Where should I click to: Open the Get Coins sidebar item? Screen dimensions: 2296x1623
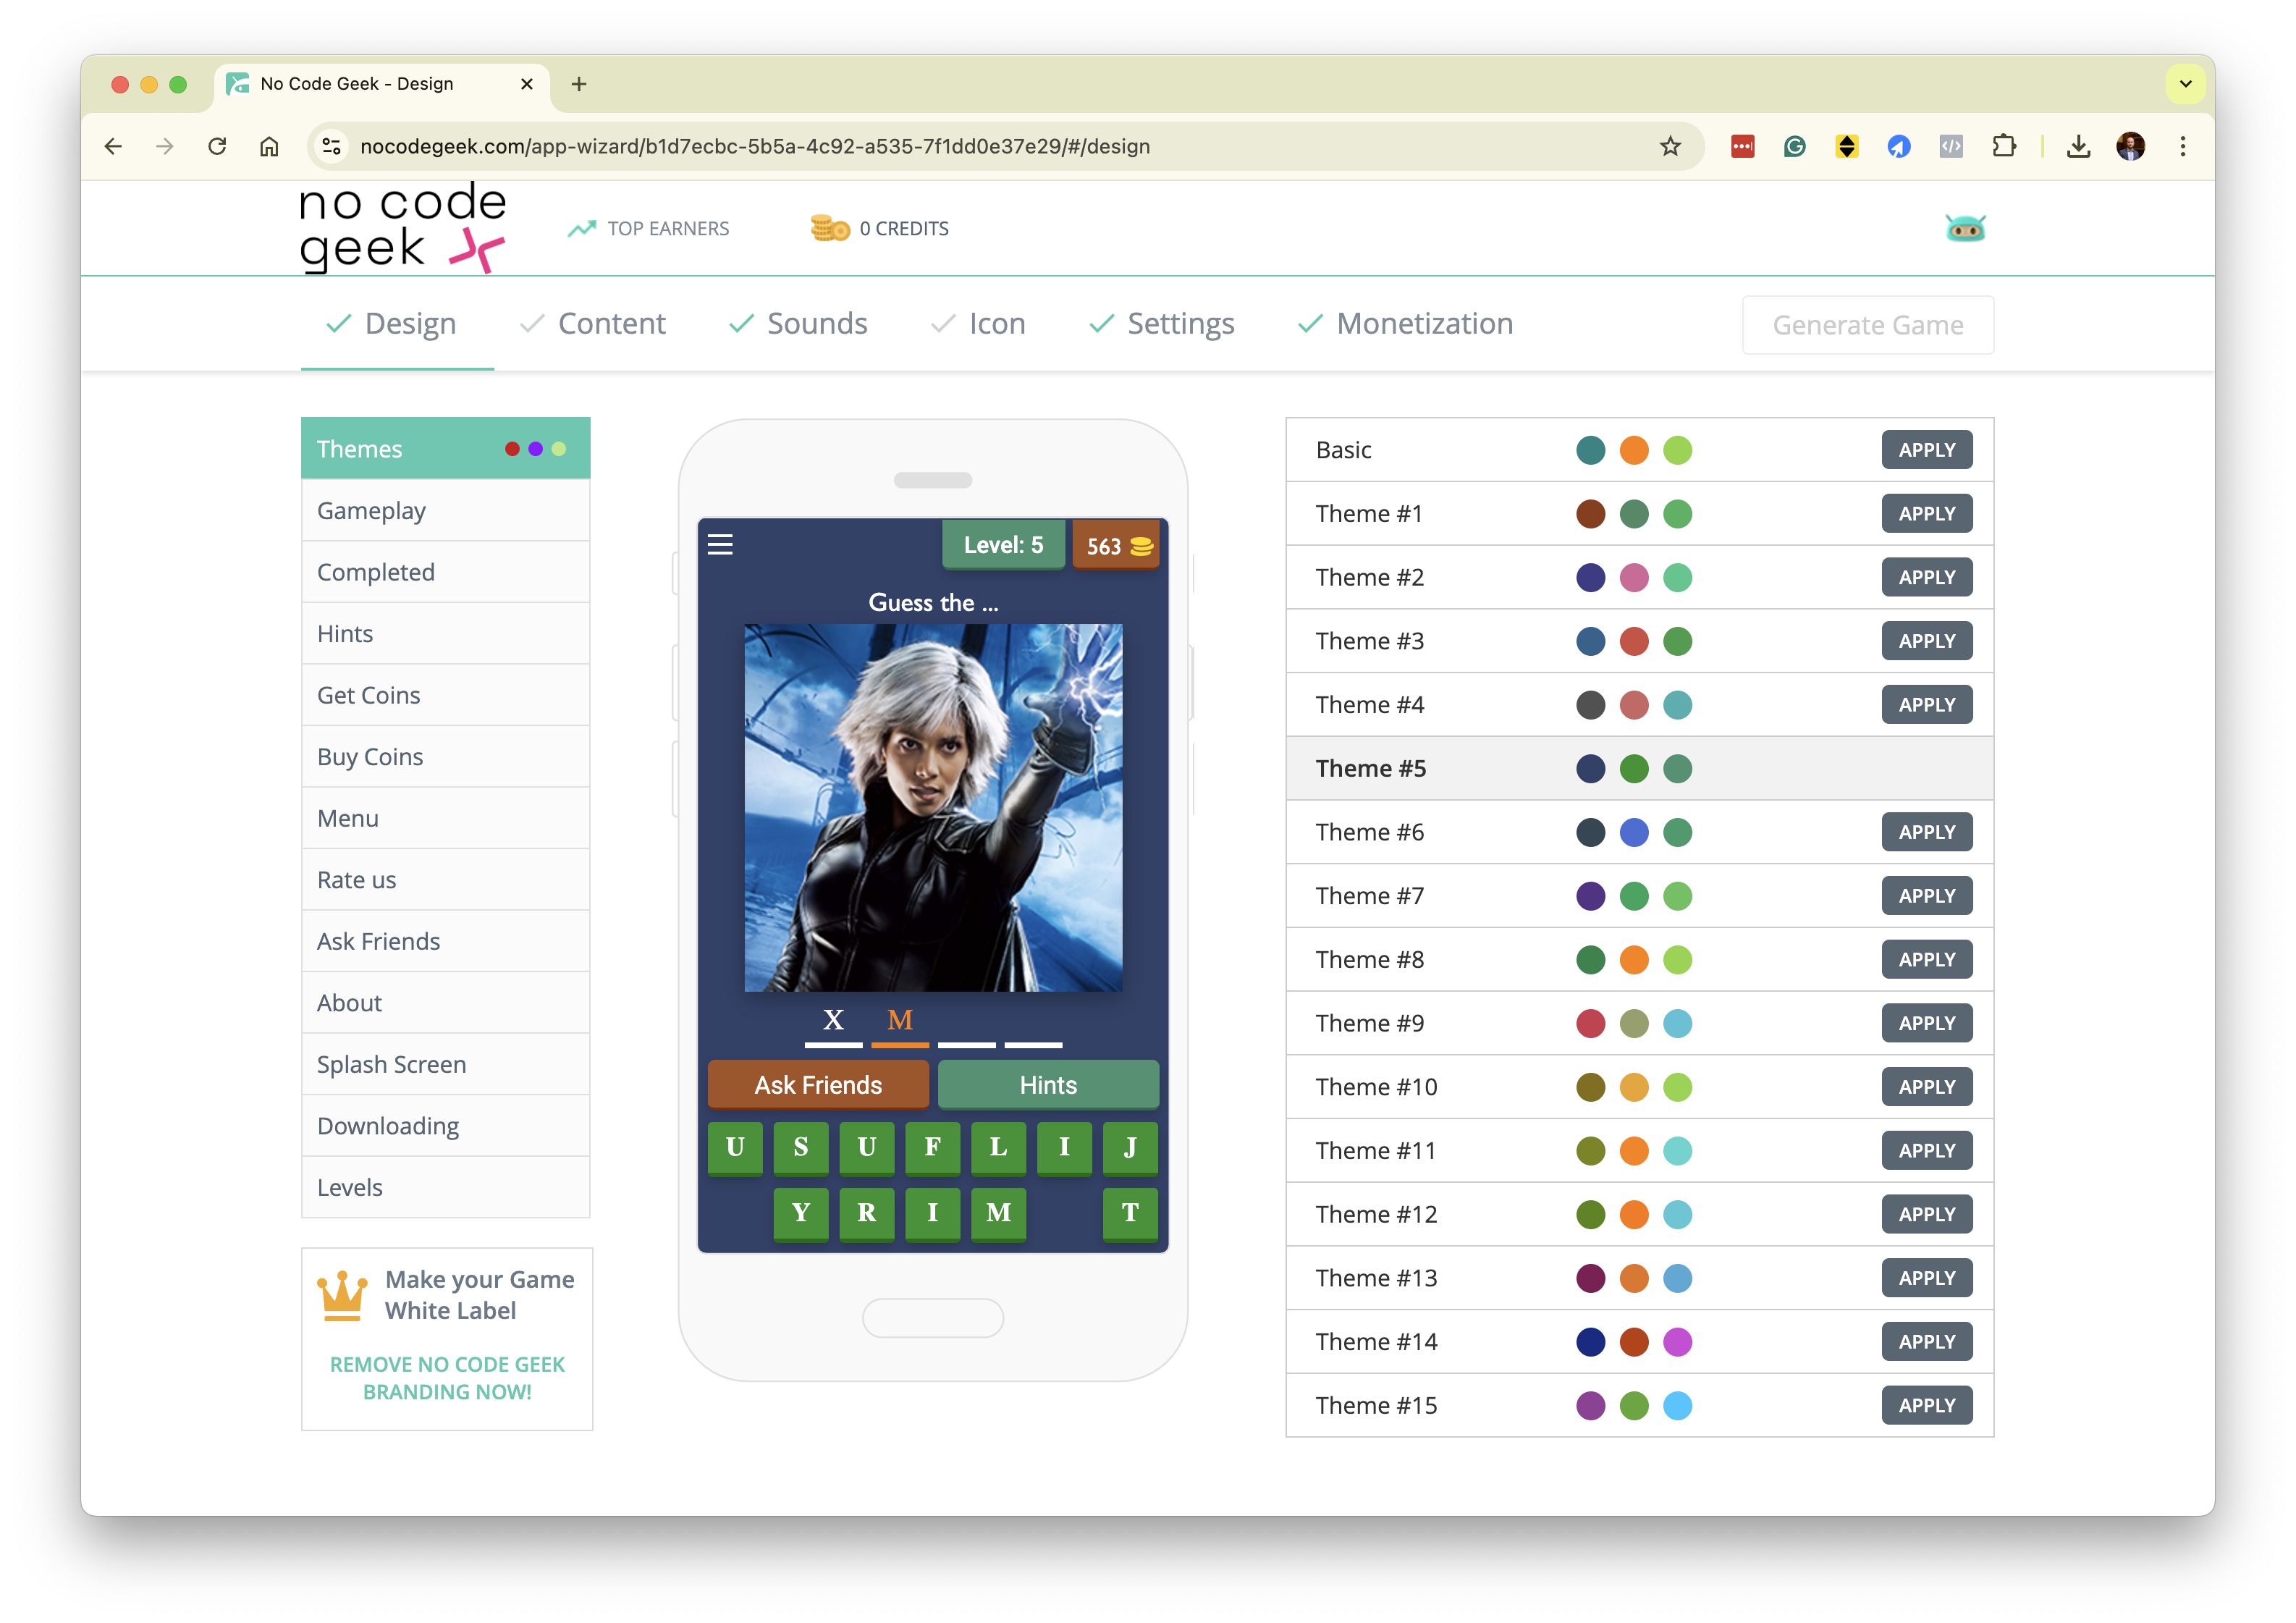445,695
